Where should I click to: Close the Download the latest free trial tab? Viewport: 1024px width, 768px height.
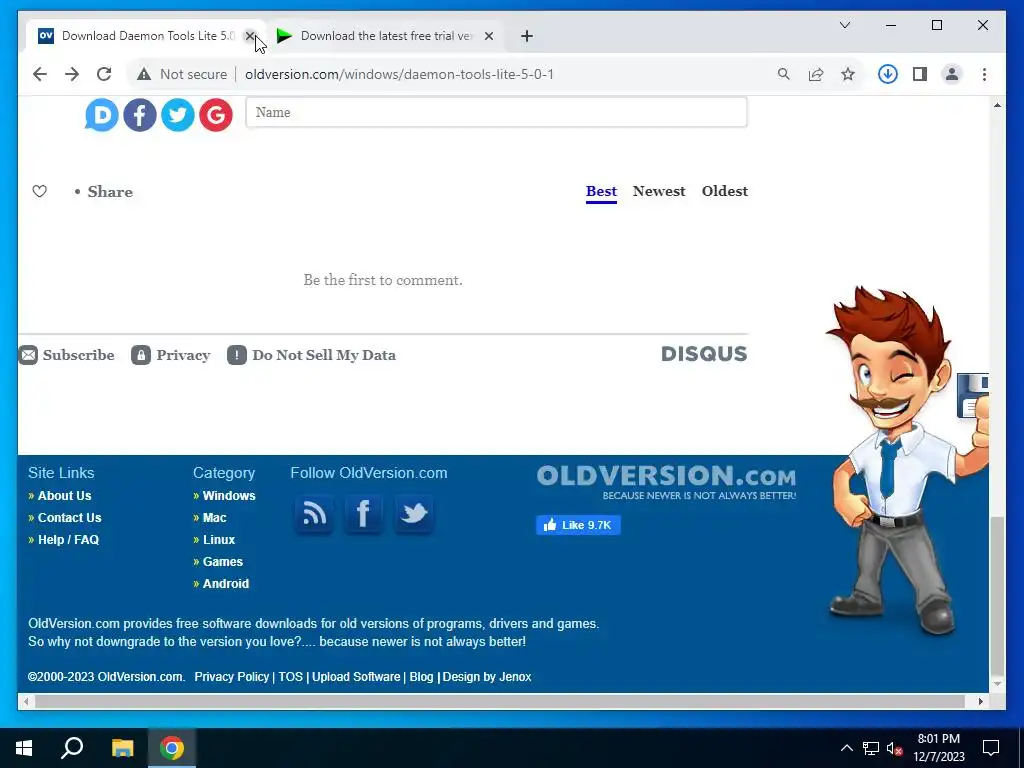(x=488, y=36)
